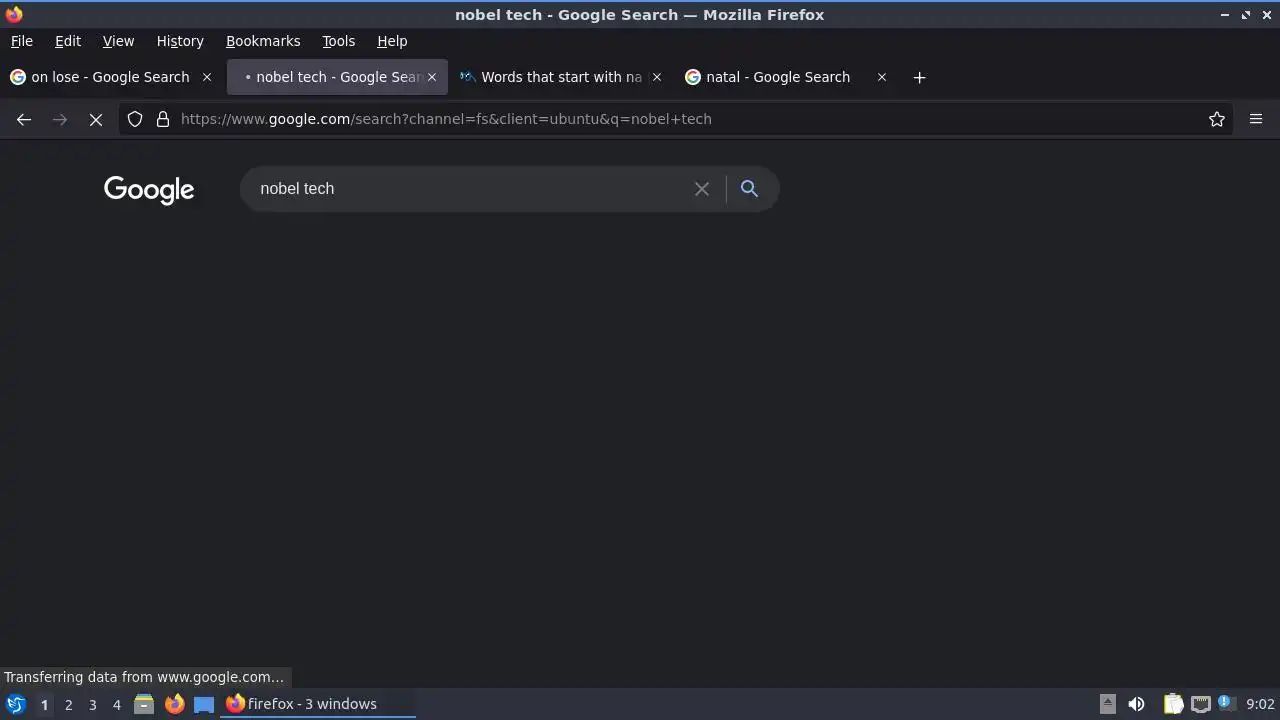Open tracking protection shield icon
Viewport: 1280px width, 720px height.
(x=135, y=119)
